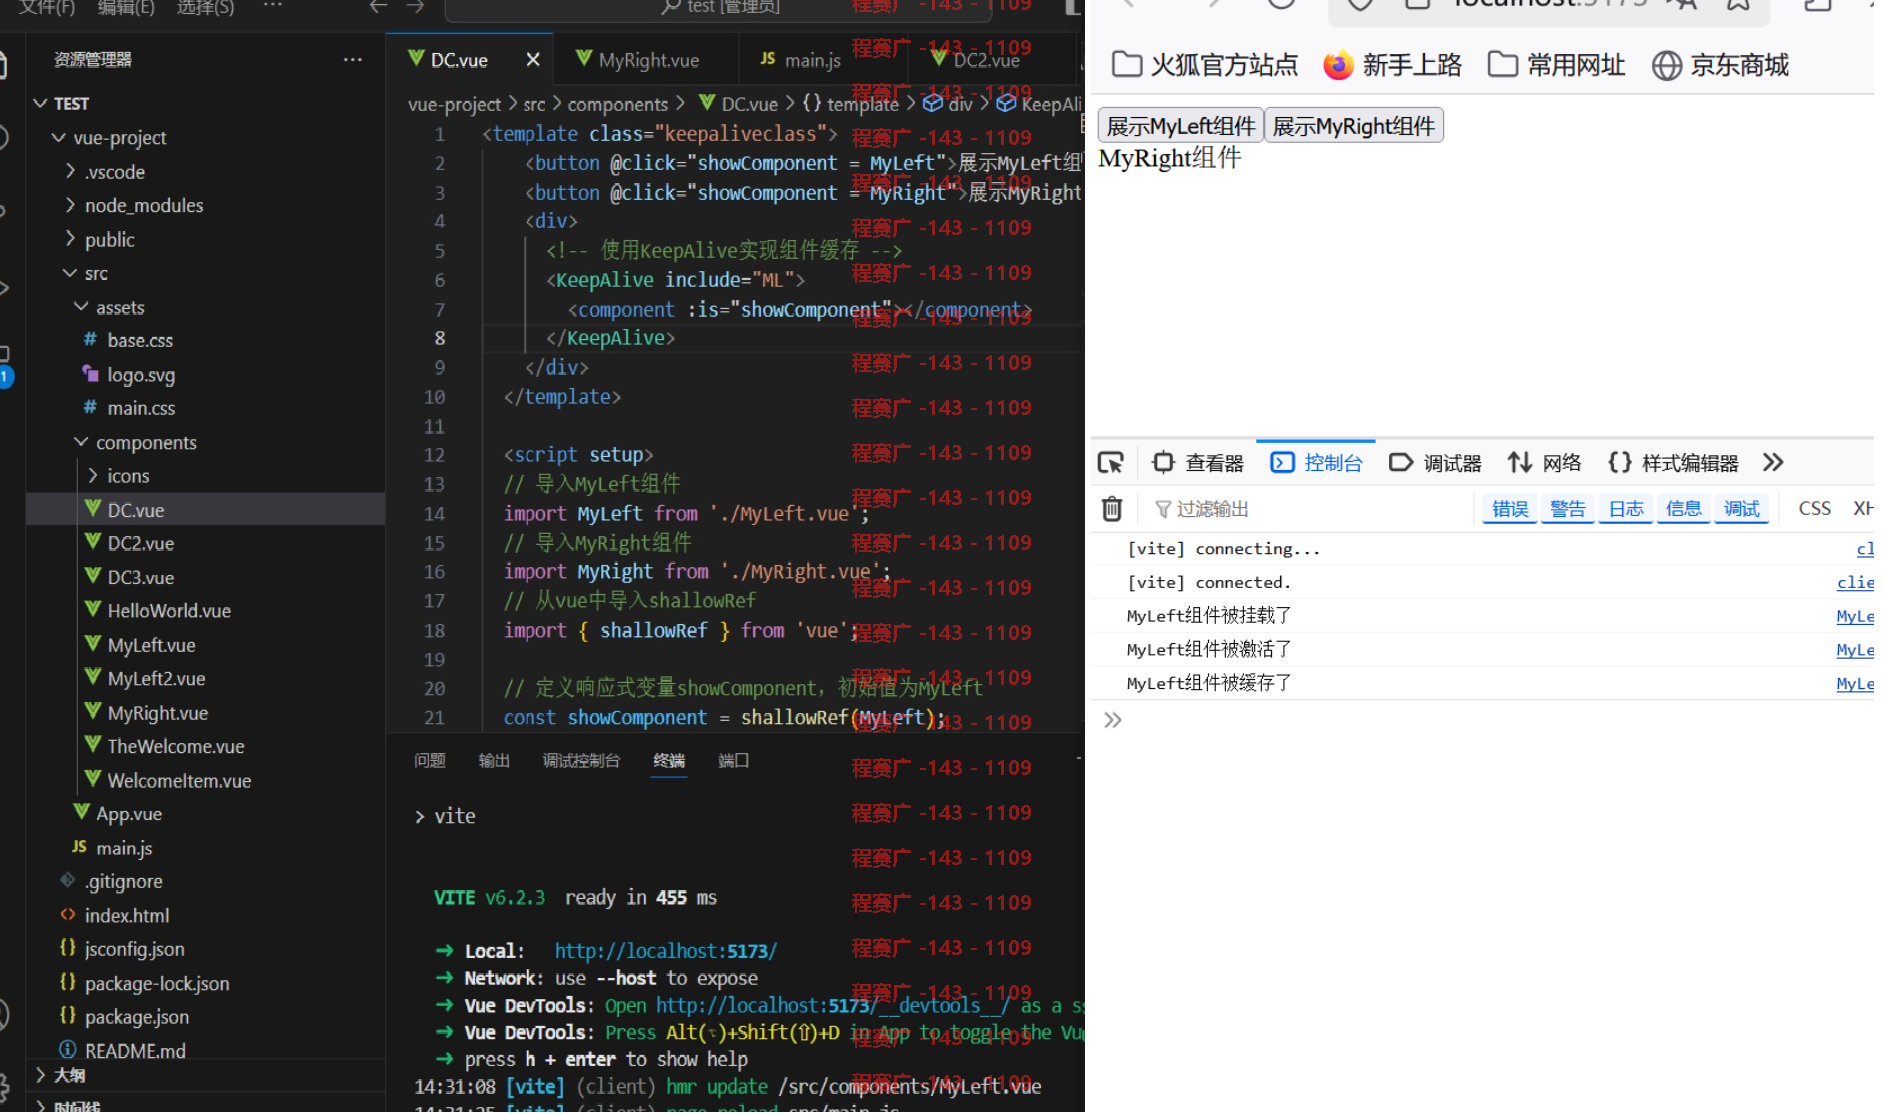Toggle the 日志 logs filter

[x=1626, y=509]
